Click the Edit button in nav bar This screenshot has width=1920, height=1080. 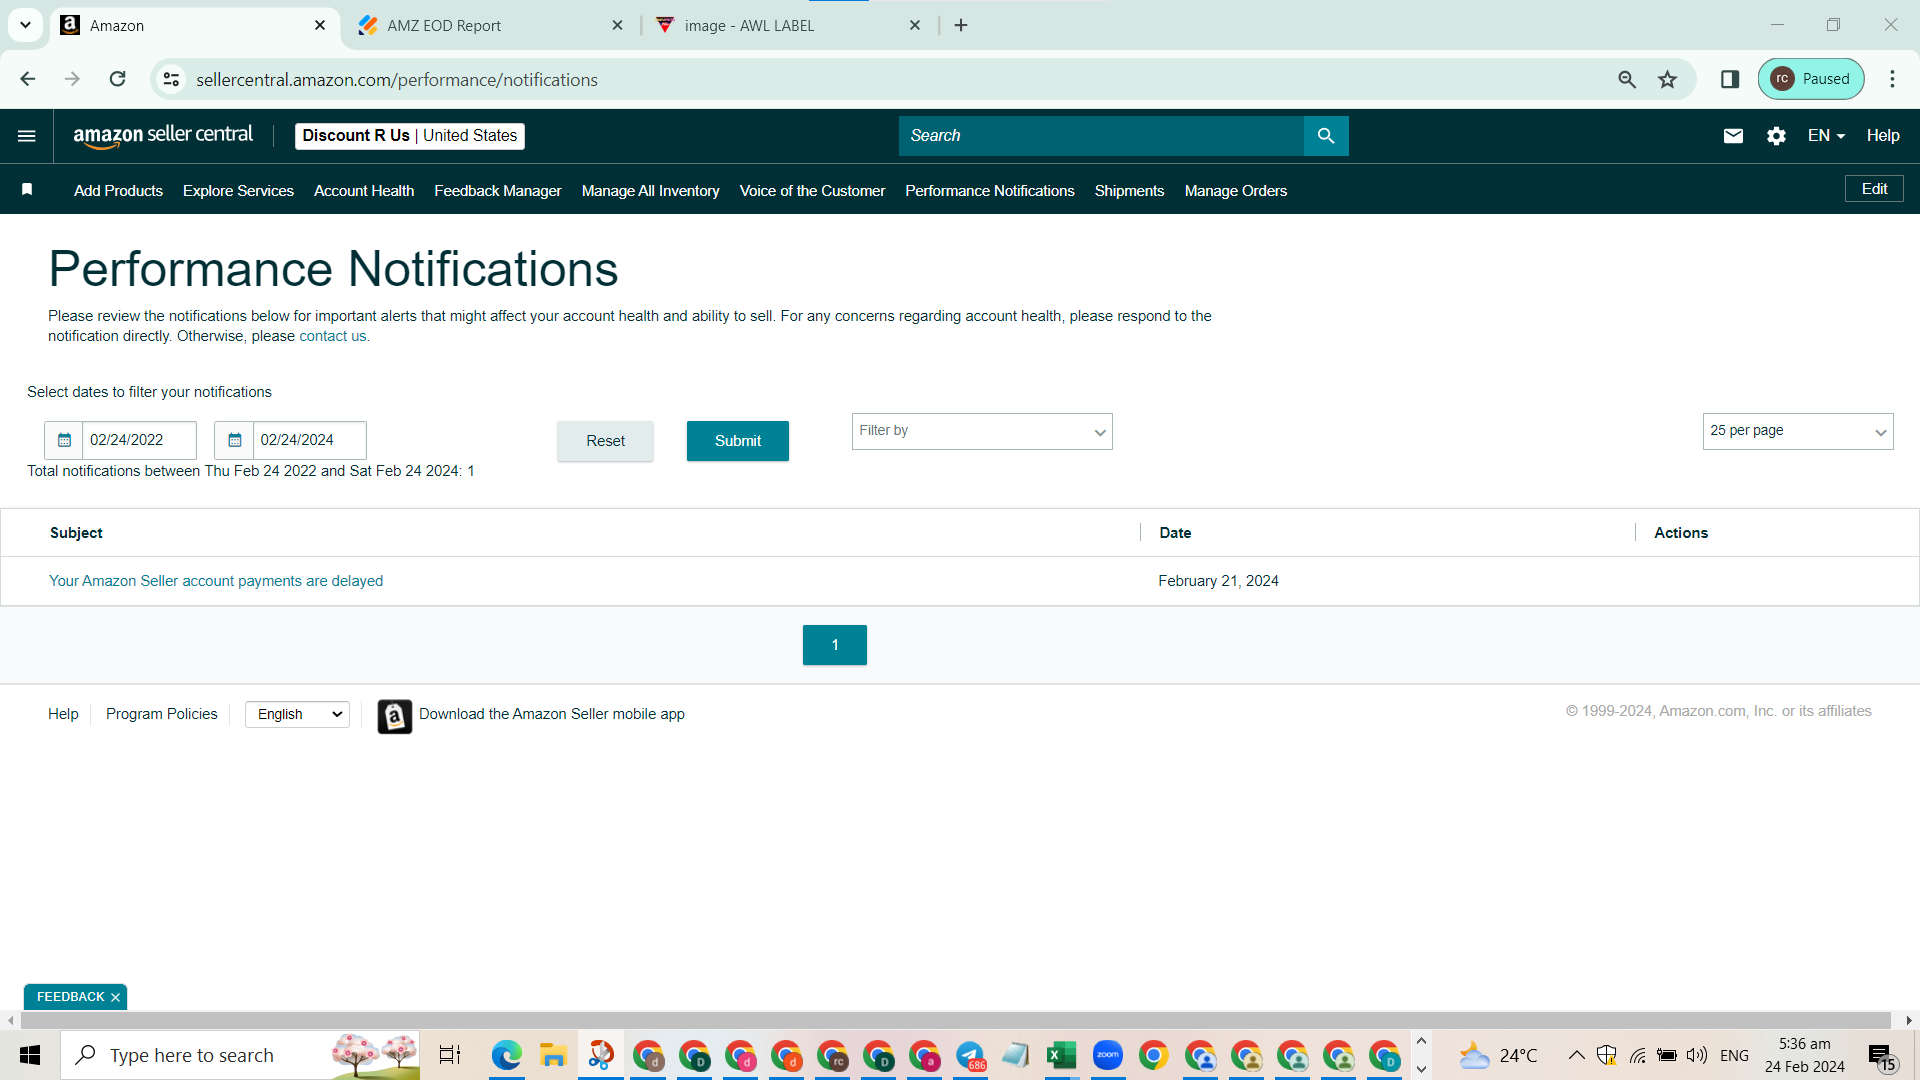[x=1874, y=189]
